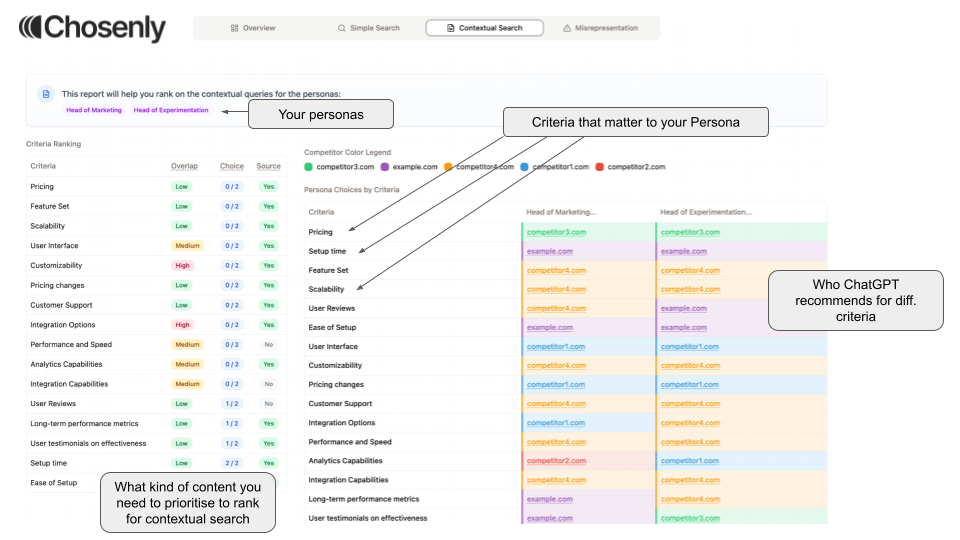Click High overlap badge for Integration Options
Viewport: 960px width, 540px height.
point(182,325)
